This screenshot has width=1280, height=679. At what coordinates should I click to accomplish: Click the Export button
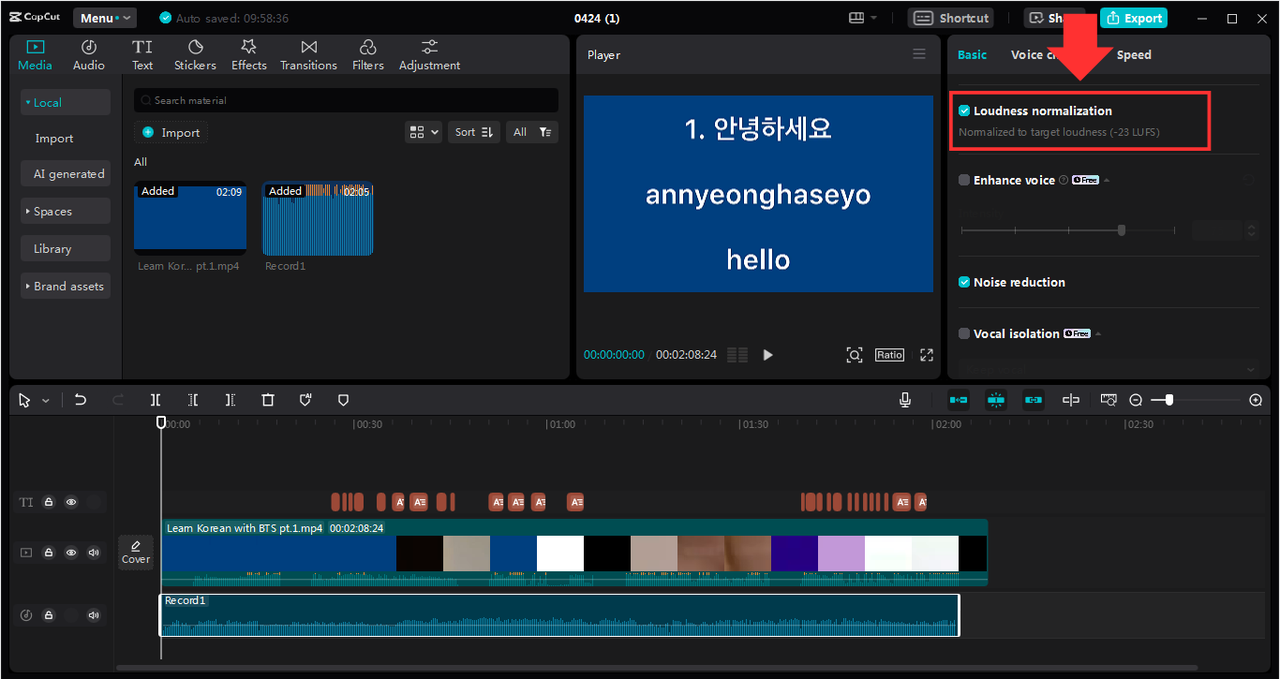coord(1134,18)
